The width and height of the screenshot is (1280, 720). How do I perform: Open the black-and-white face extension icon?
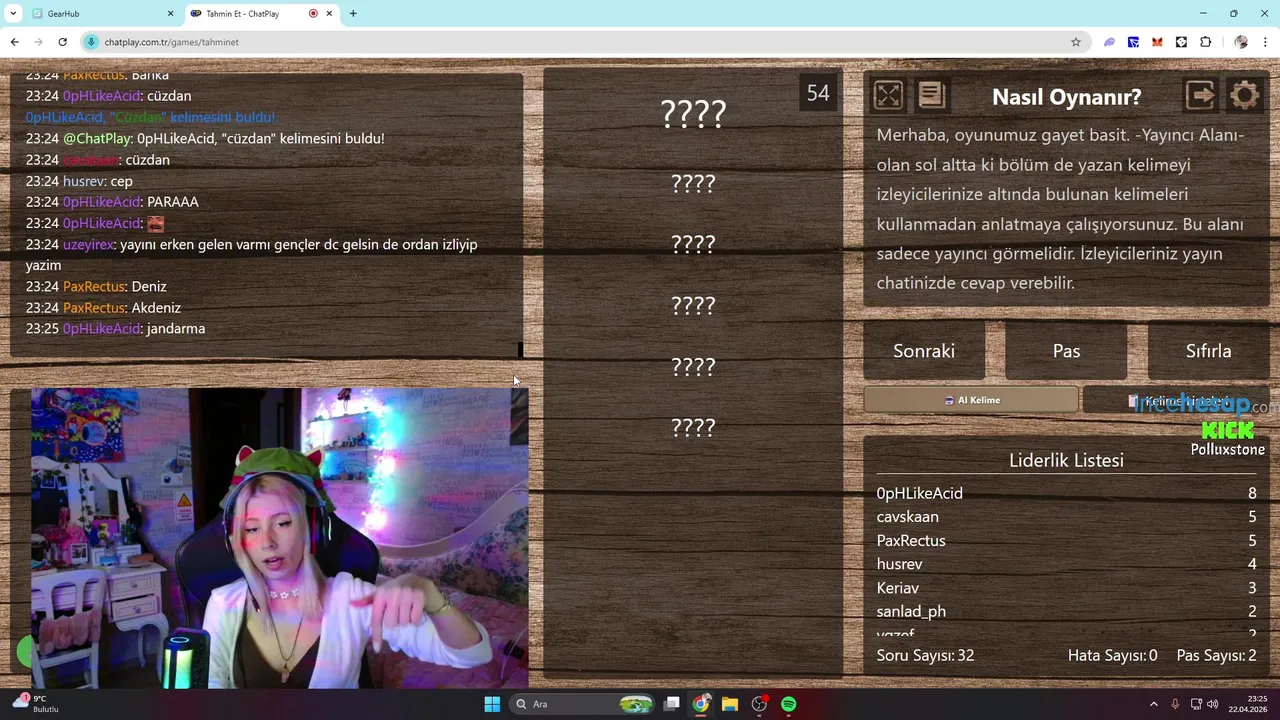click(x=1181, y=42)
